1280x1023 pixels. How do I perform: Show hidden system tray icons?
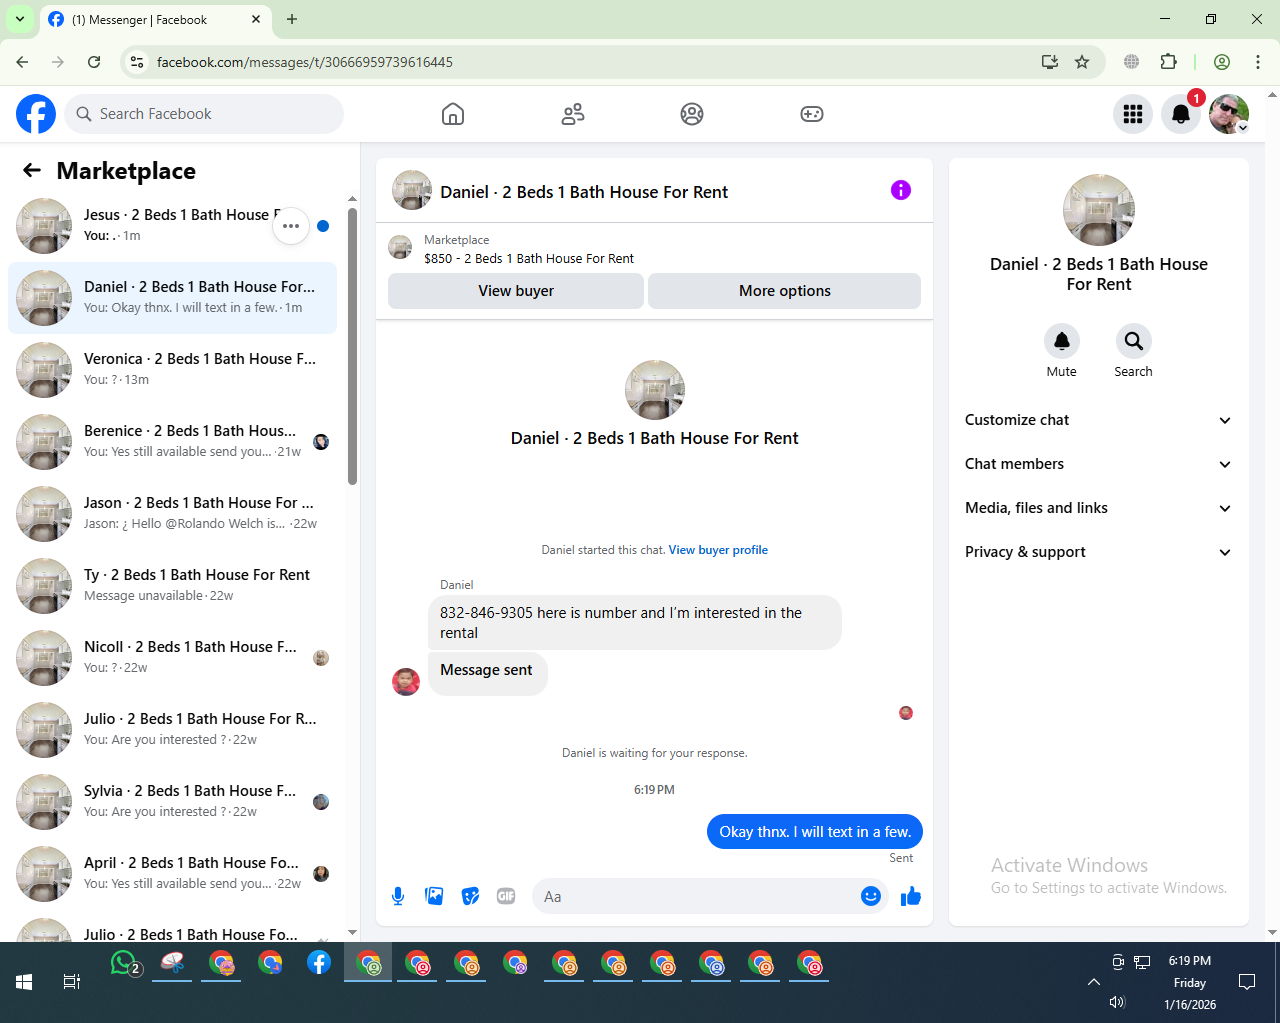(x=1094, y=982)
